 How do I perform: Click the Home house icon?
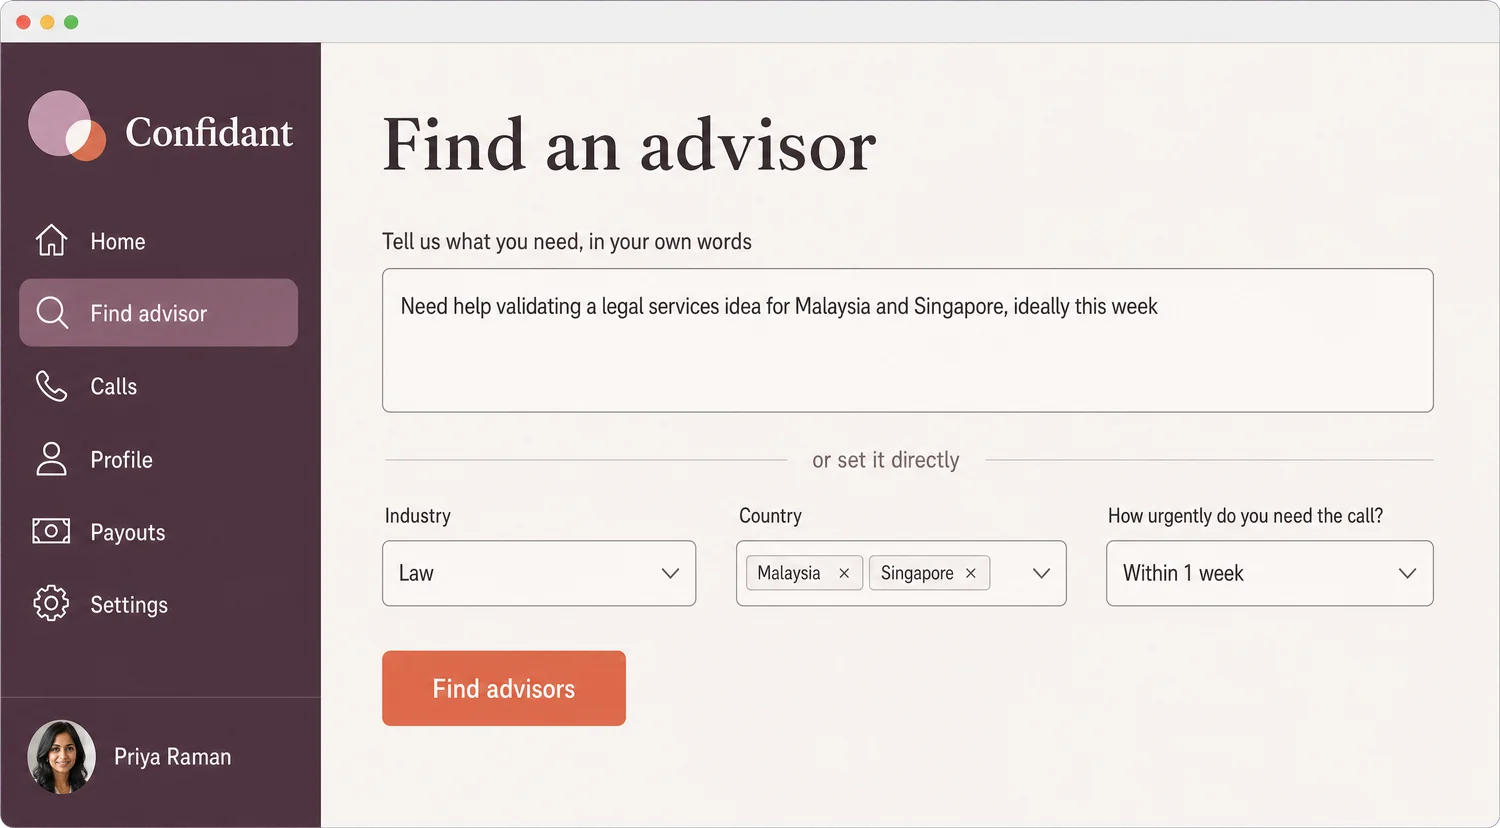51,241
